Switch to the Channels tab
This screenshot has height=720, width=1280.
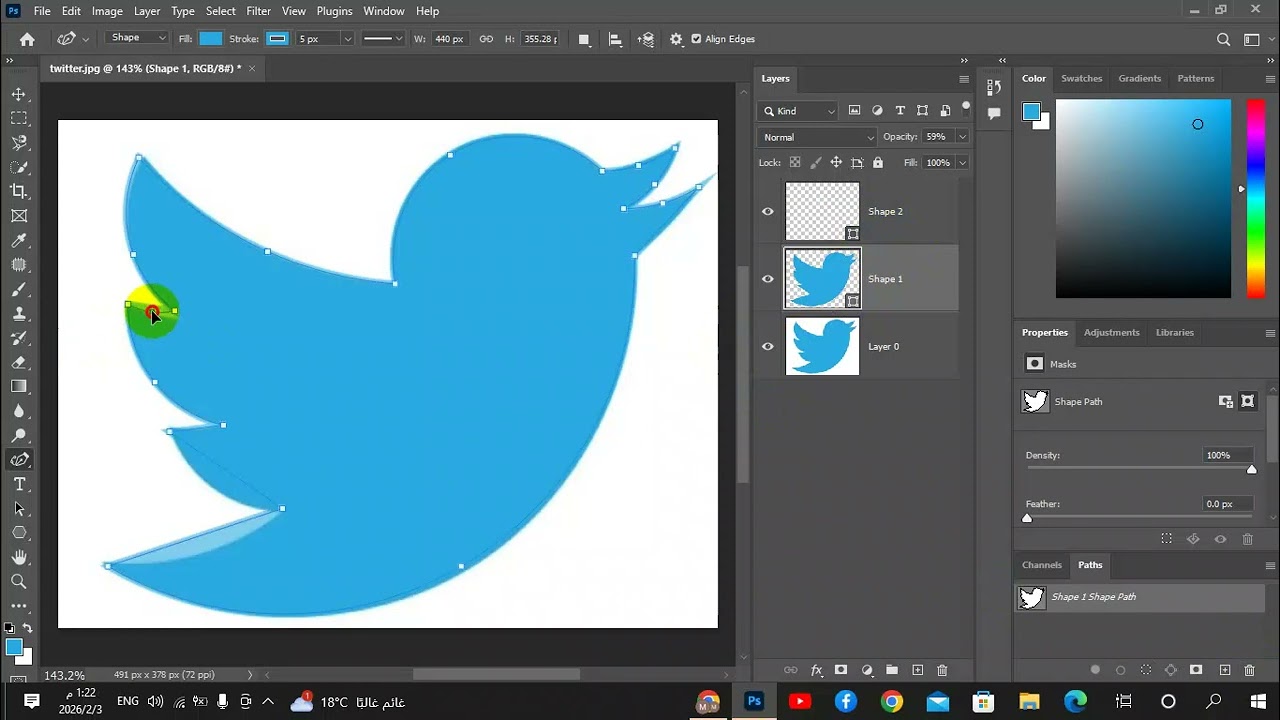(x=1041, y=565)
